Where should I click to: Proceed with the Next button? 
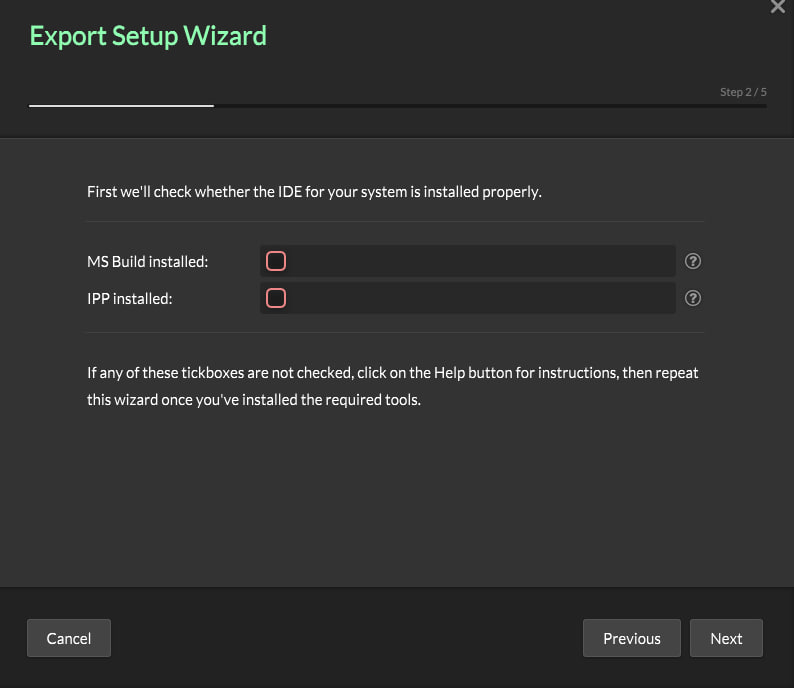[x=726, y=638]
